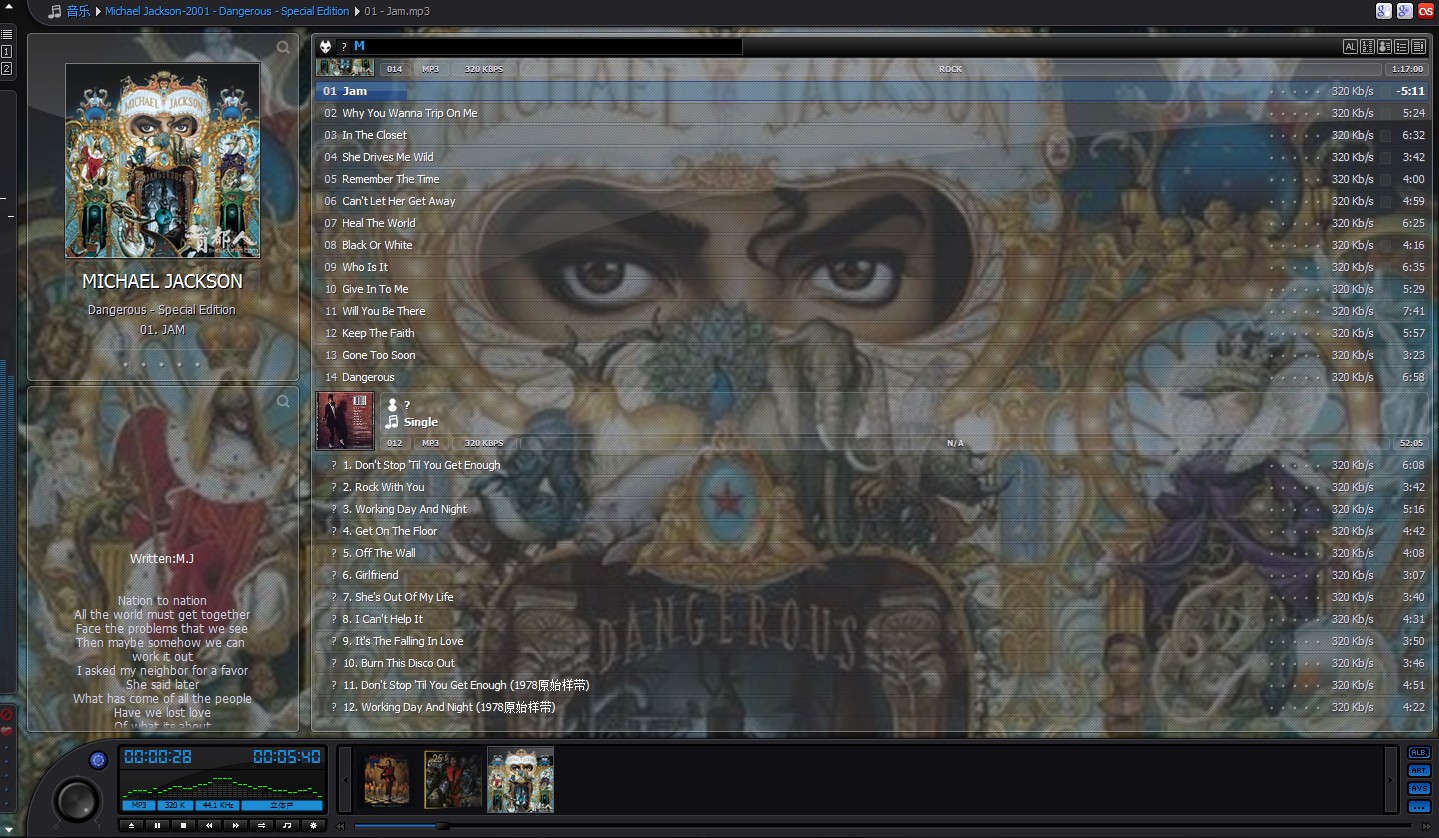This screenshot has height=838, width=1439.
Task: Skip to the previous track
Action: (x=209, y=826)
